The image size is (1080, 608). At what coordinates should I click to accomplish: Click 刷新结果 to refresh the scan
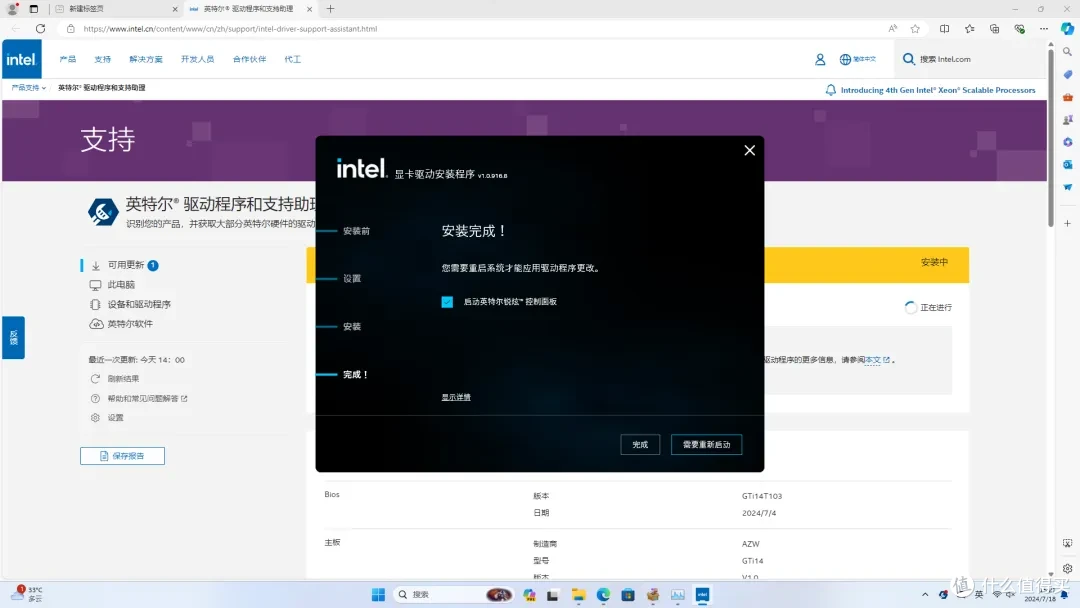pos(123,379)
